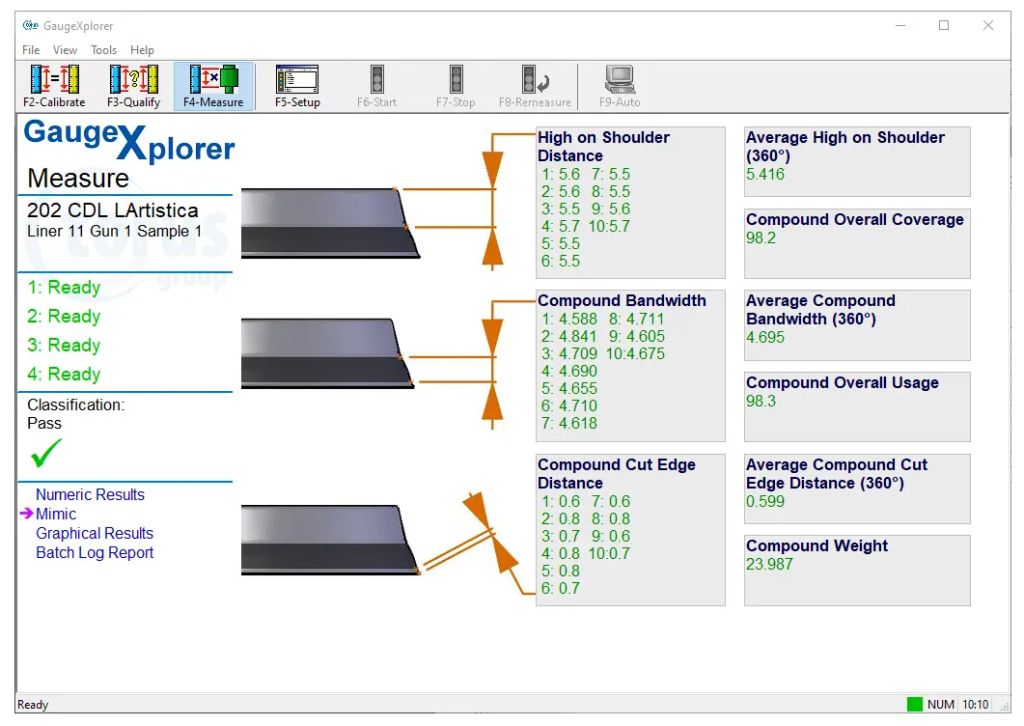
Task: Start measurement with F6-Start icon
Action: pos(377,86)
